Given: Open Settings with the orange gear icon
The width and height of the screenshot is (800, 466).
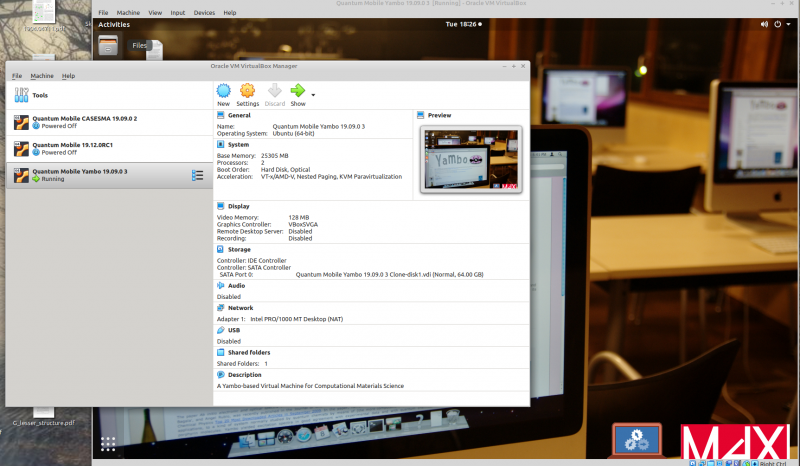Looking at the screenshot, I should pyautogui.click(x=247, y=91).
